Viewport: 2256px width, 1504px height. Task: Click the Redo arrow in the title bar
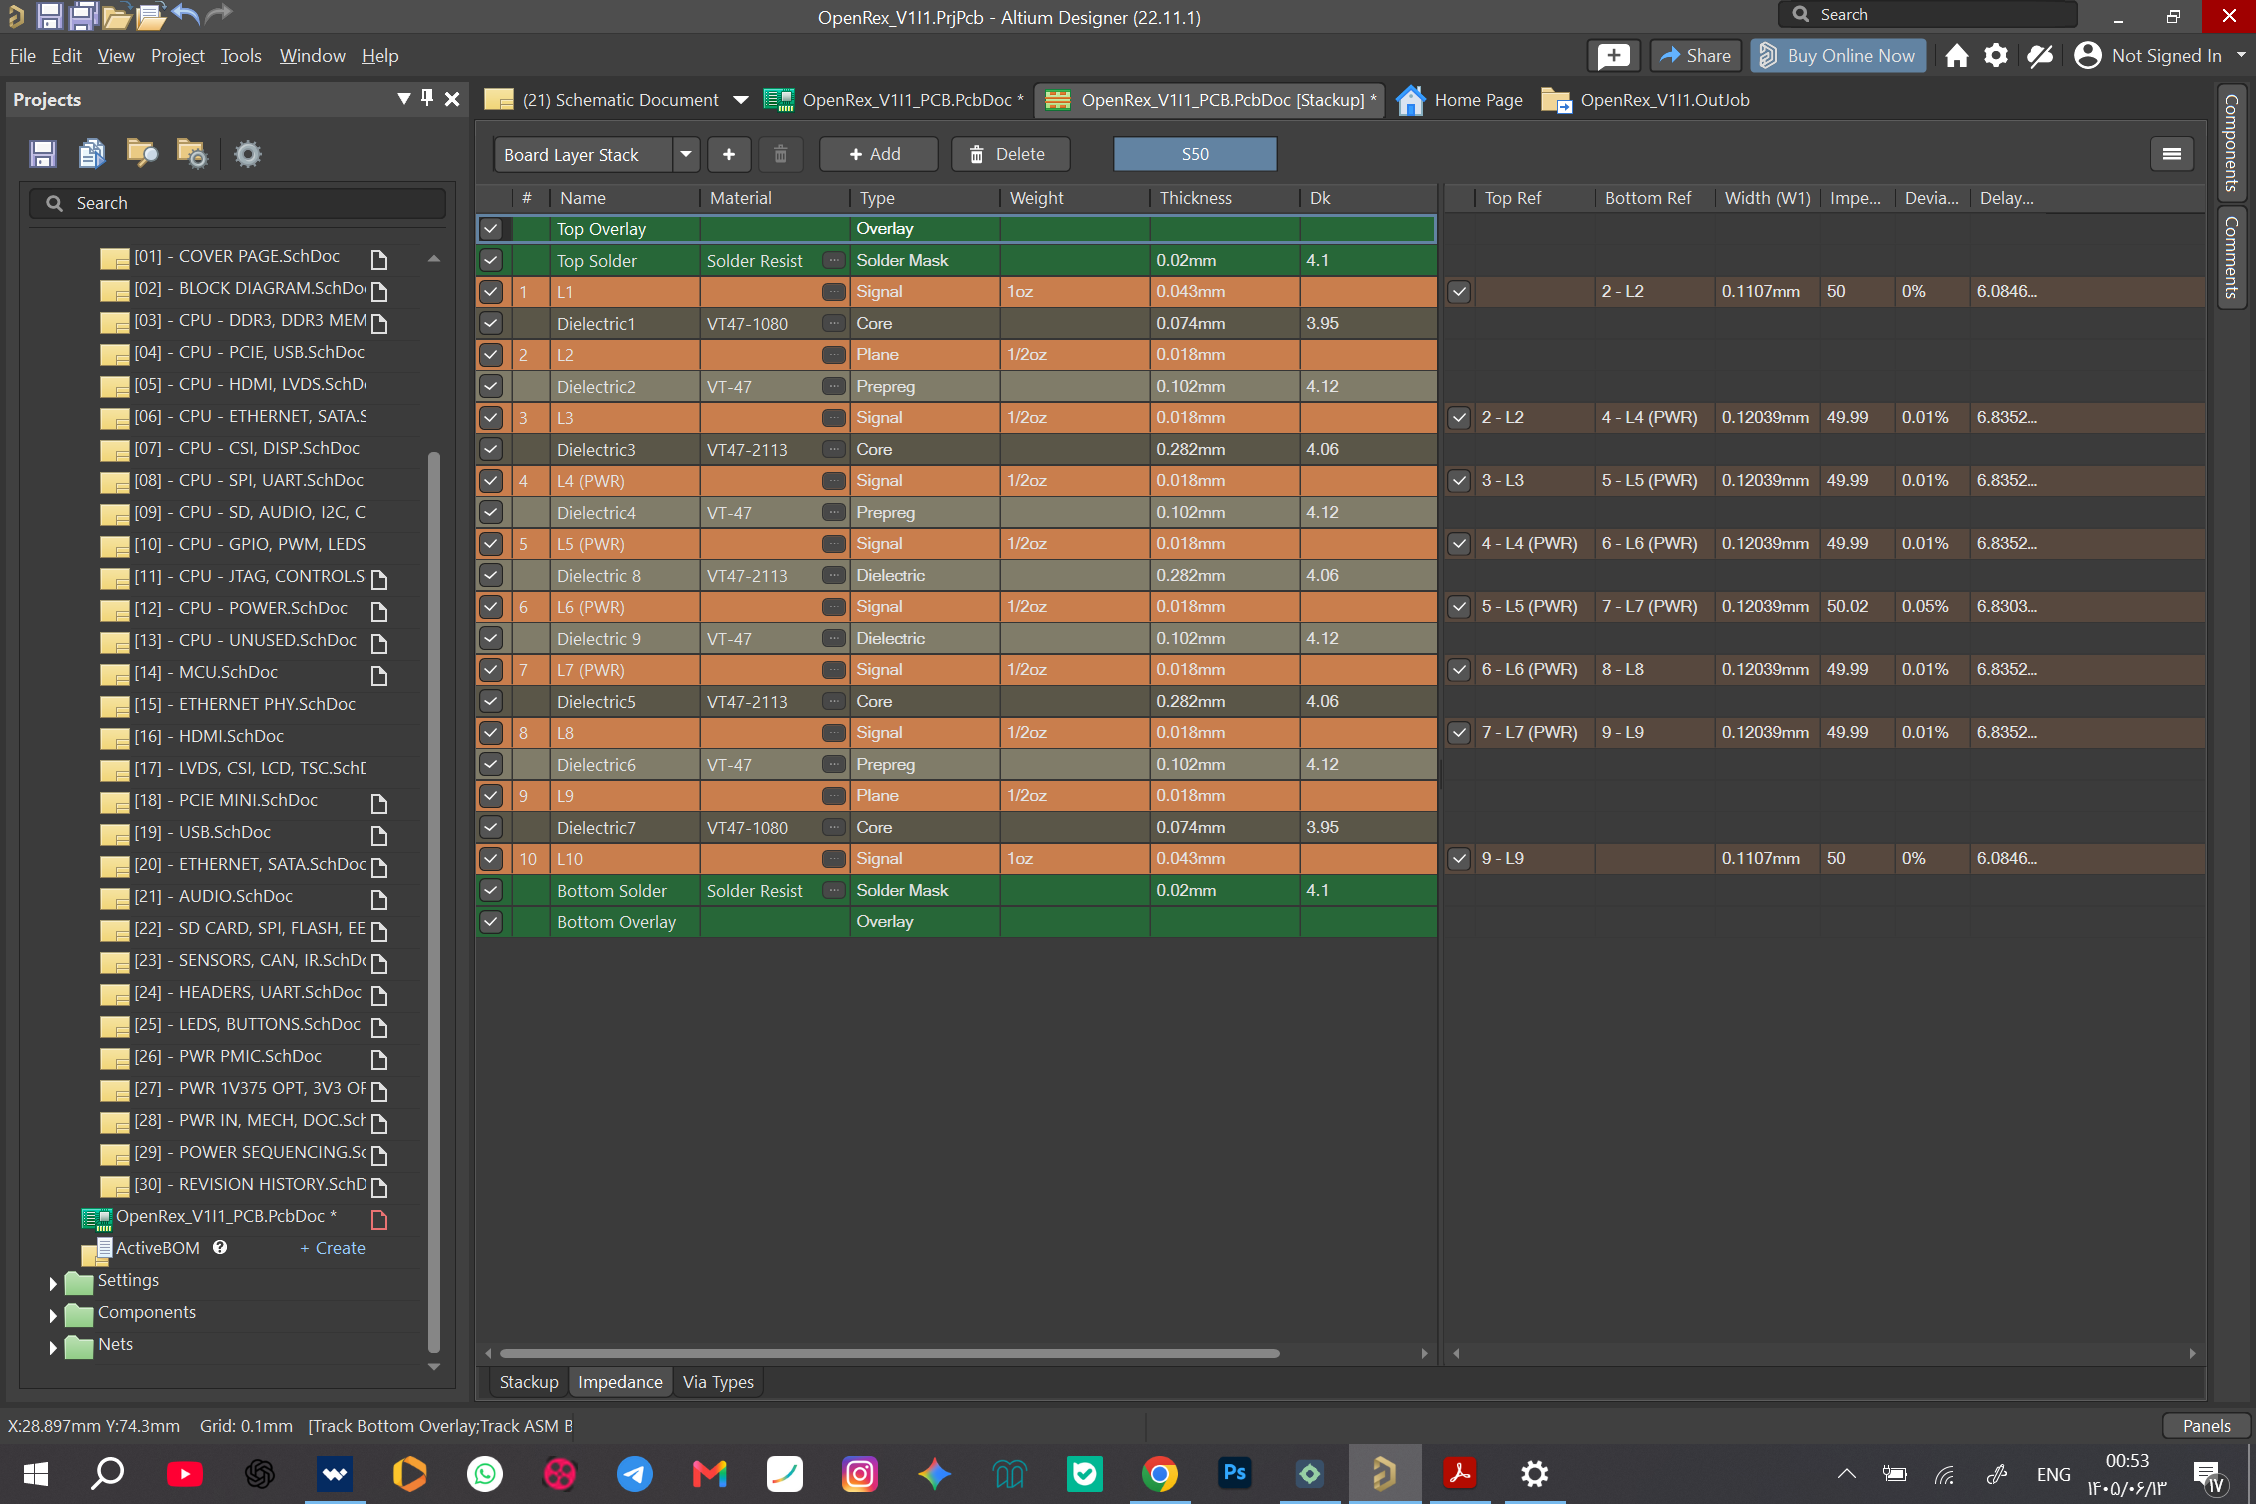(x=218, y=14)
